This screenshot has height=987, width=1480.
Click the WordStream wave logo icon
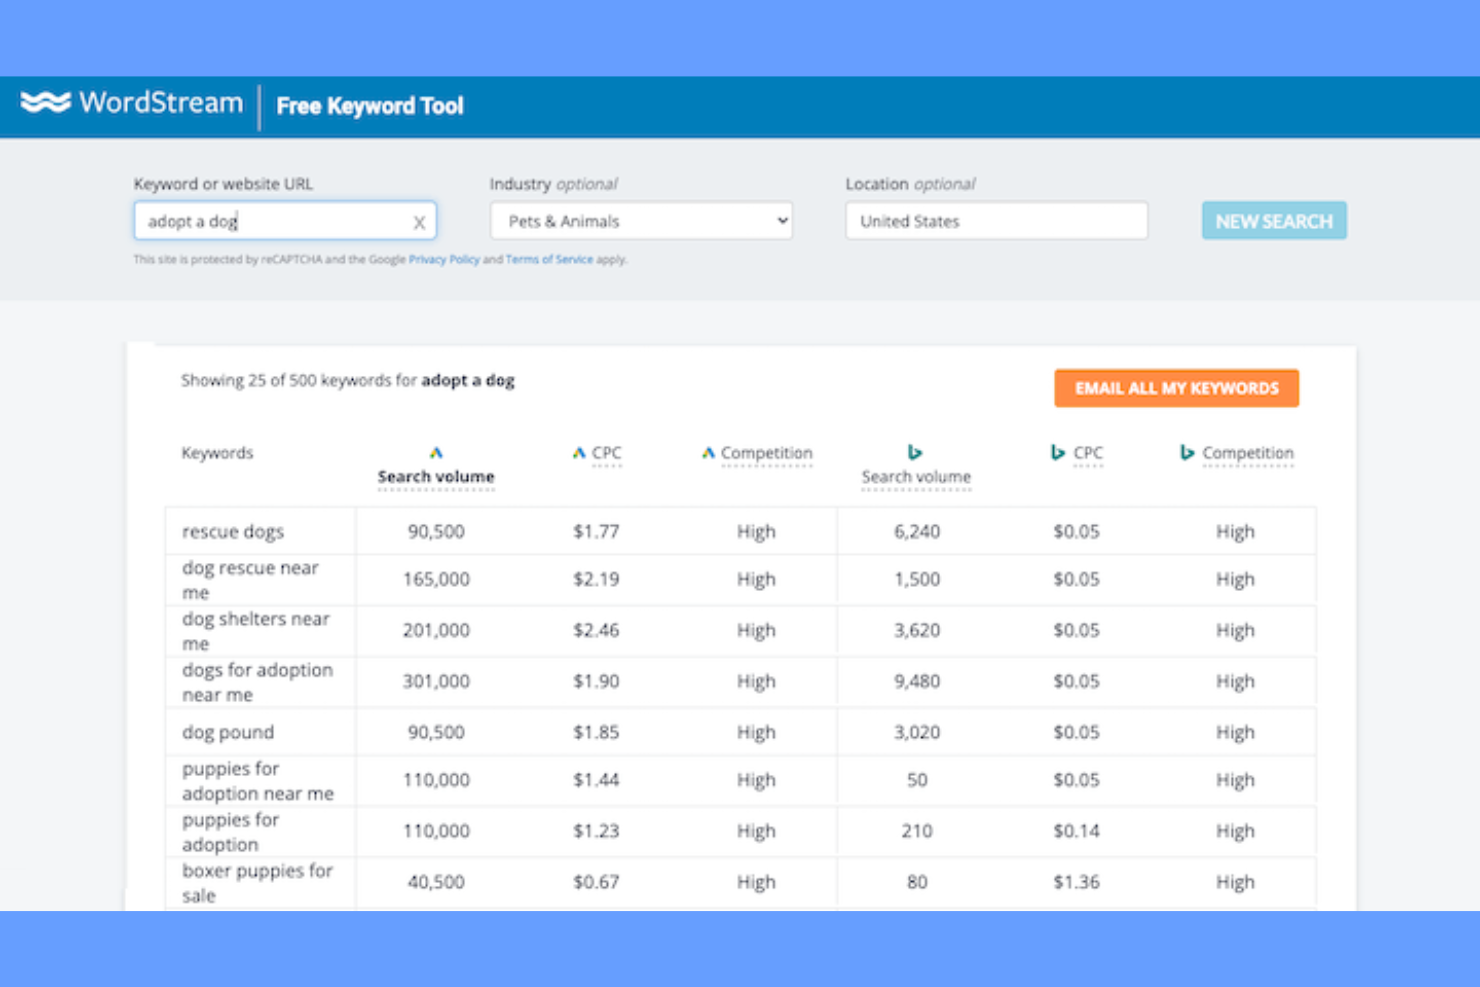click(46, 102)
